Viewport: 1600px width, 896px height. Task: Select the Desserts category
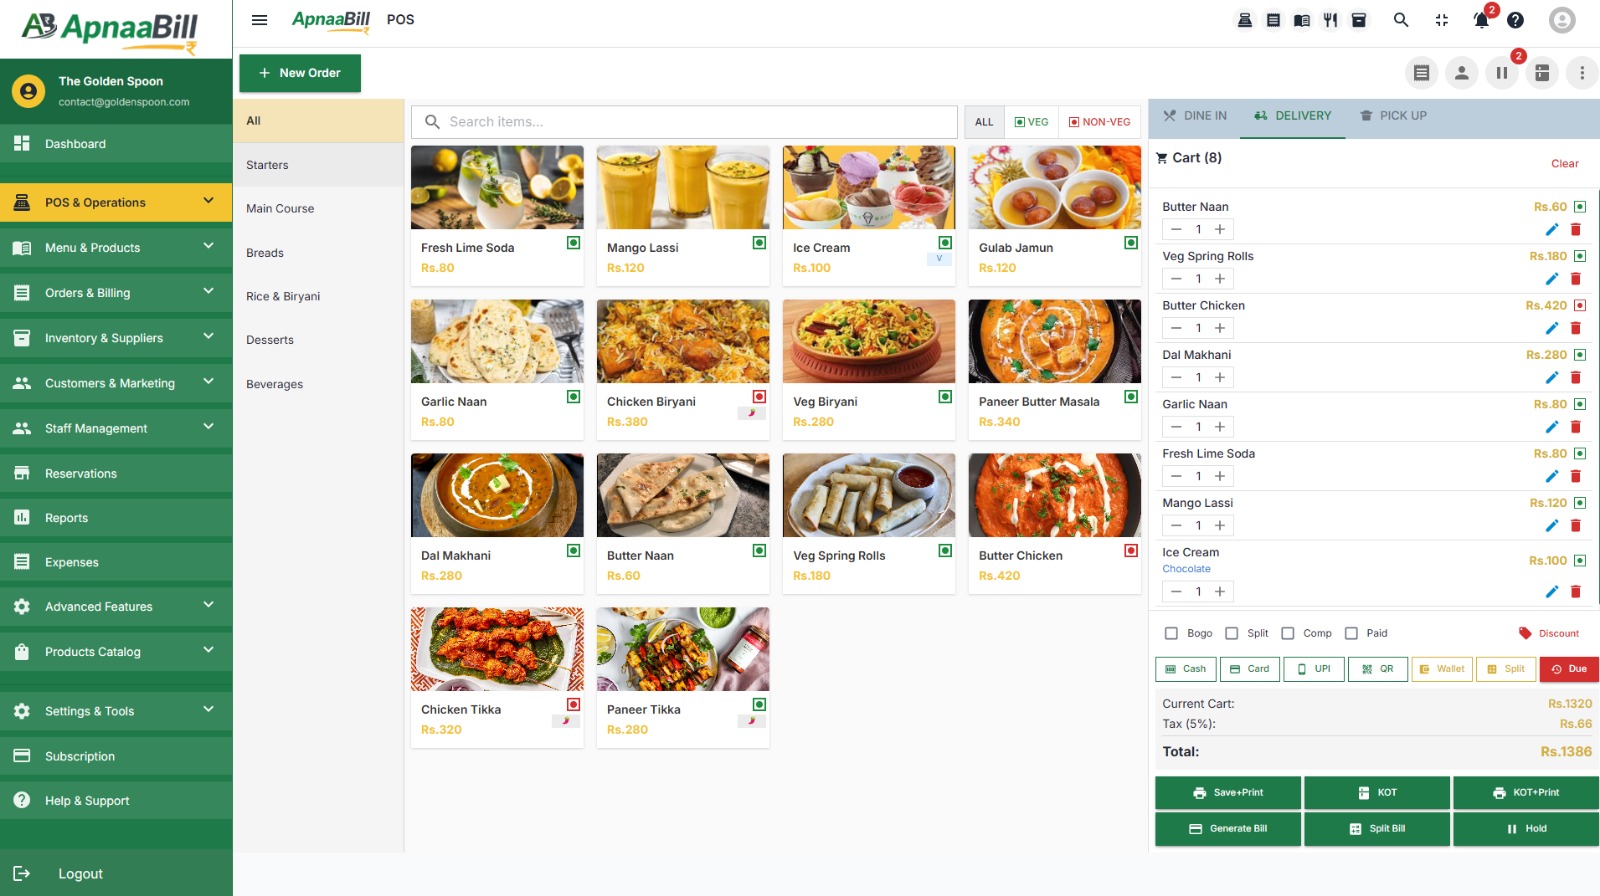pos(270,340)
